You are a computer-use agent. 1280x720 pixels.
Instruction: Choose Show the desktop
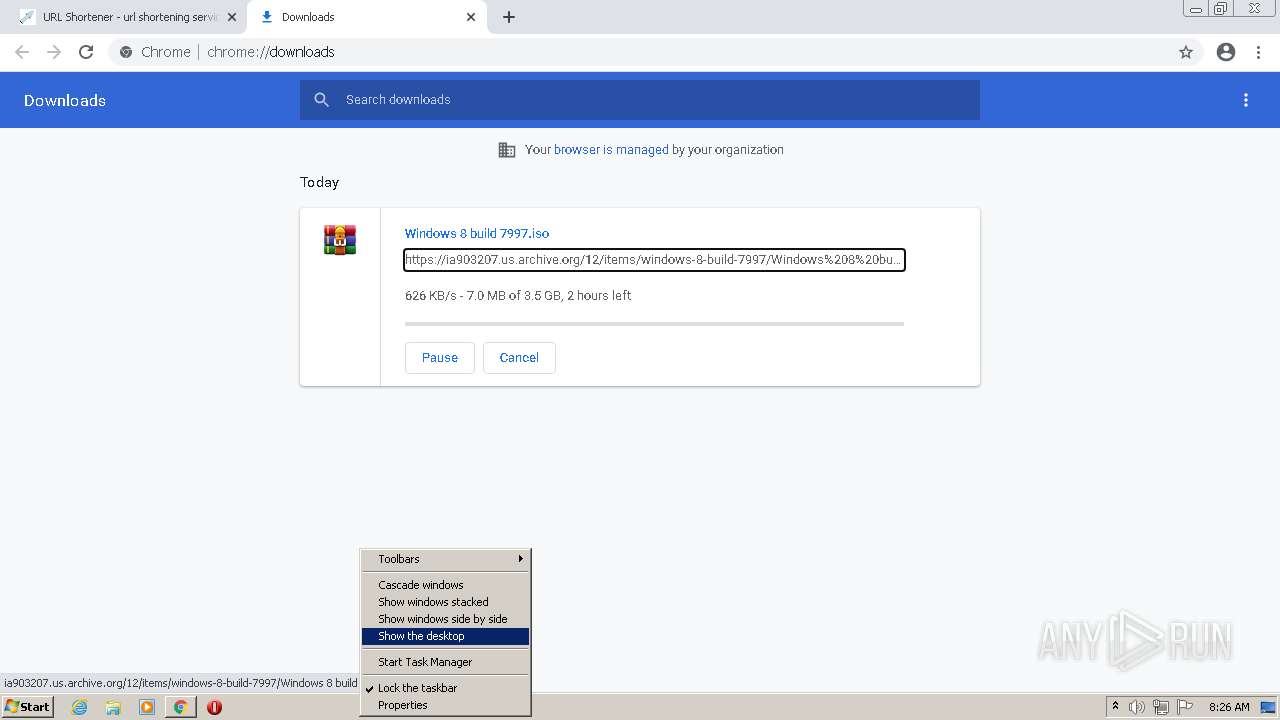[445, 636]
